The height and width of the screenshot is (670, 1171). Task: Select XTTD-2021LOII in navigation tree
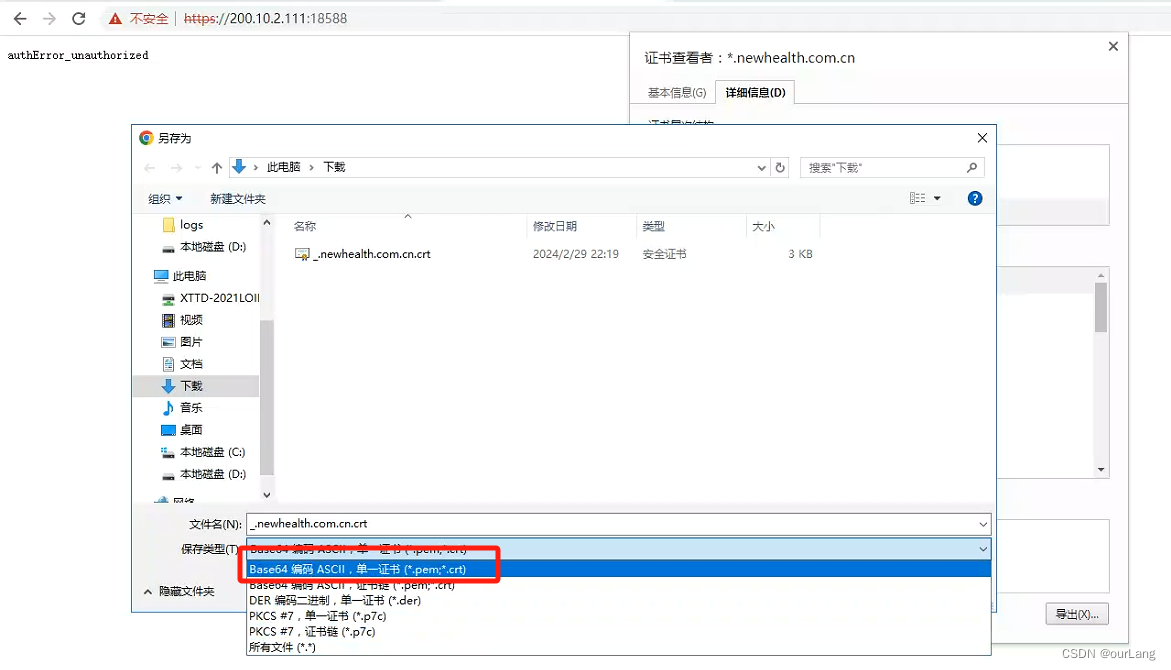[x=211, y=298]
